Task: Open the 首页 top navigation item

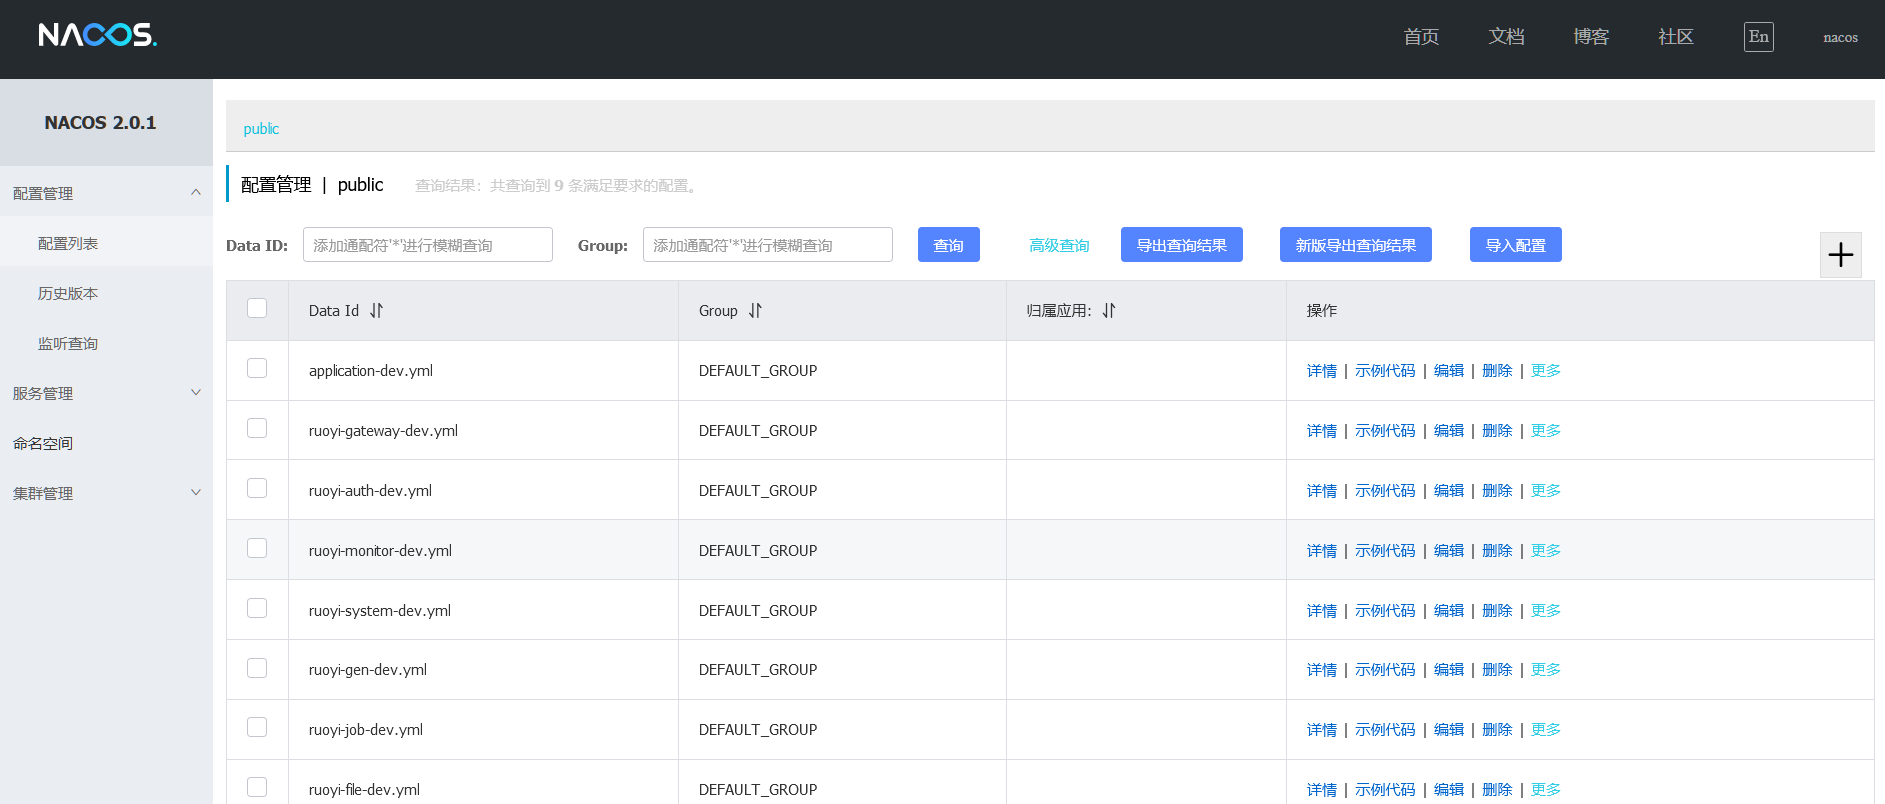Action: [1421, 37]
